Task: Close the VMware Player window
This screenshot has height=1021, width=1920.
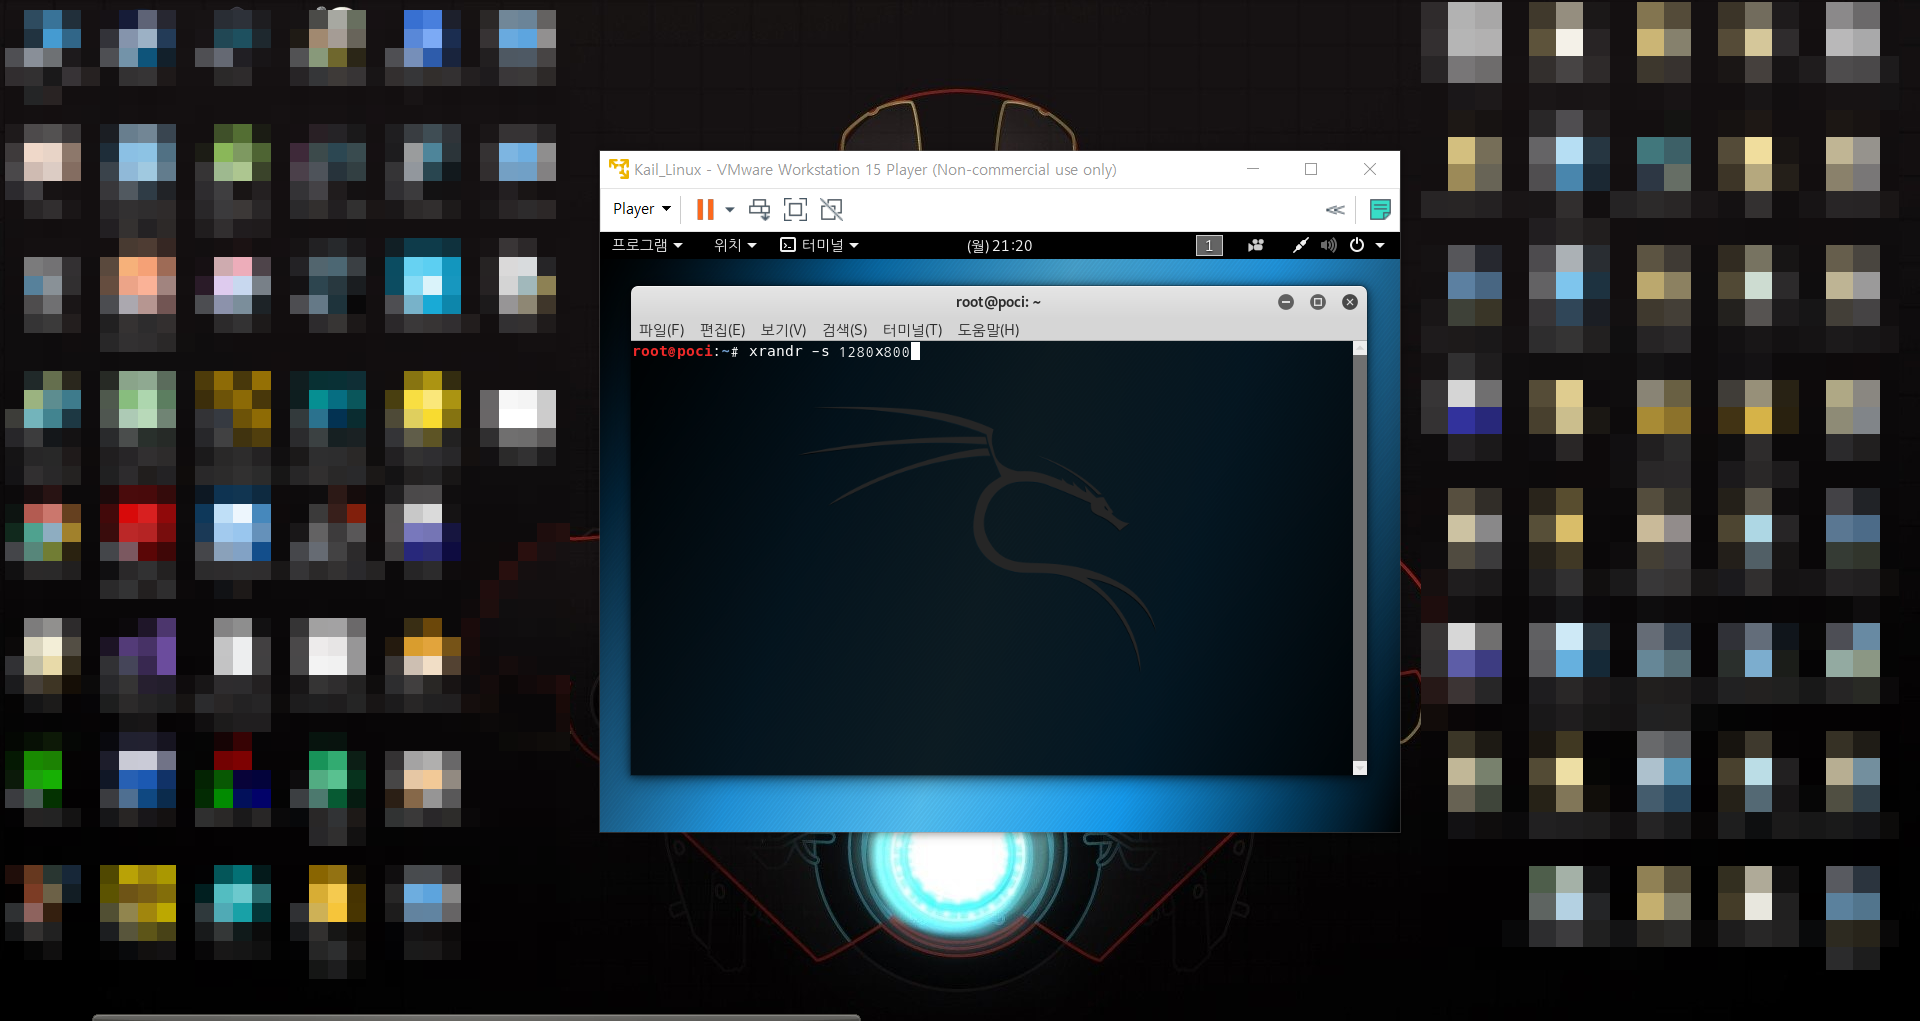Action: tap(1370, 169)
